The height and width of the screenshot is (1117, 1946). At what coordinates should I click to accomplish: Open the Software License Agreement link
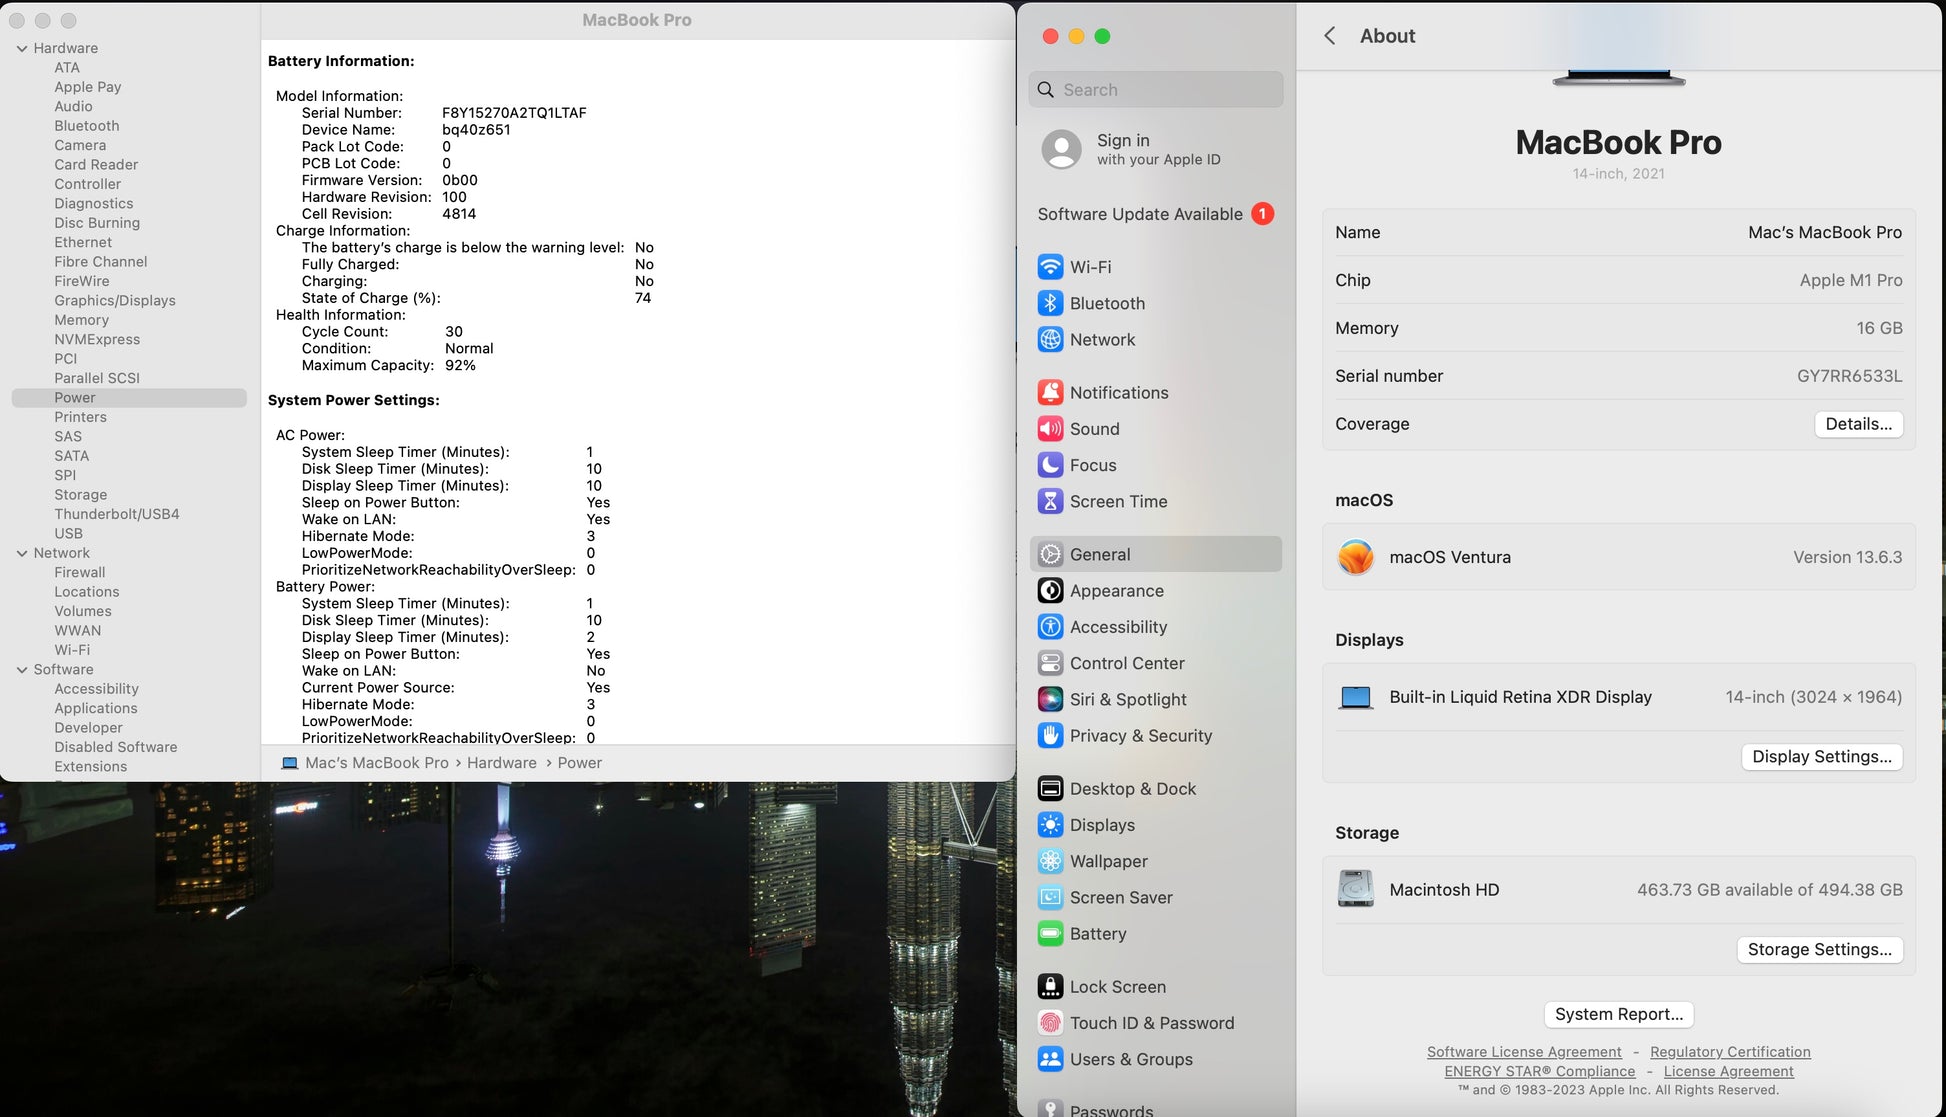click(x=1524, y=1052)
